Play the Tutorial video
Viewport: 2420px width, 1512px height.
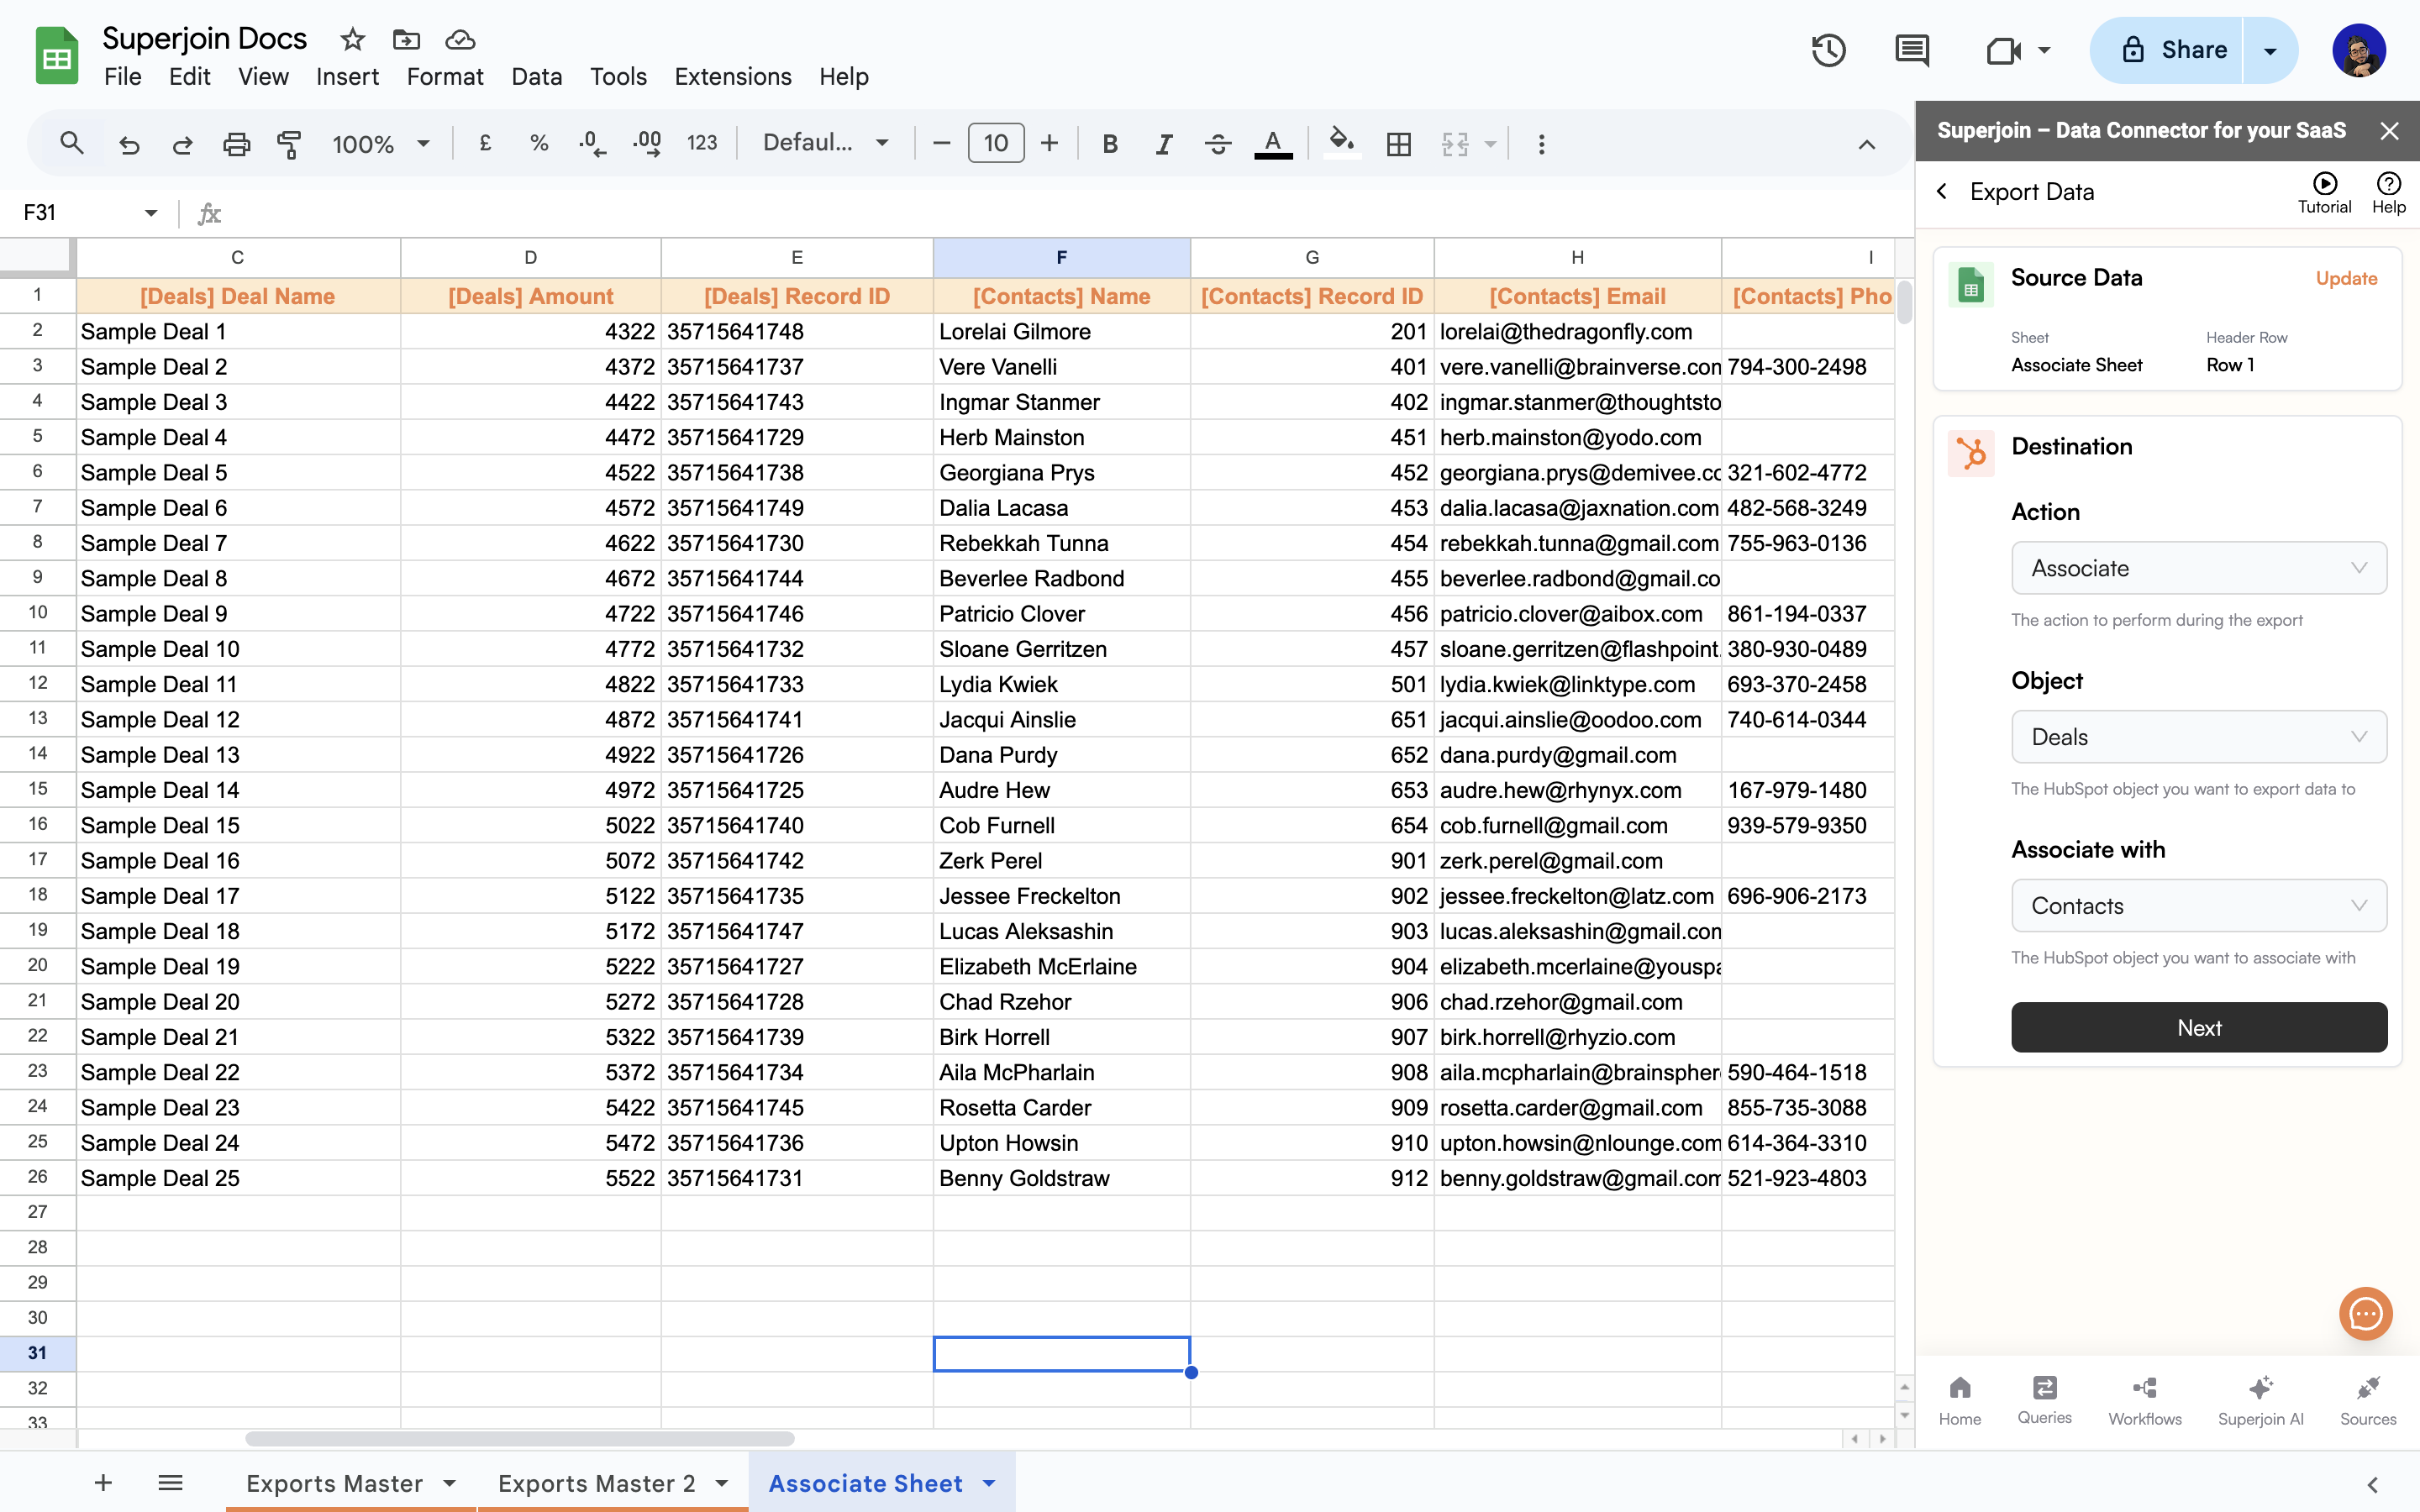2324,191
